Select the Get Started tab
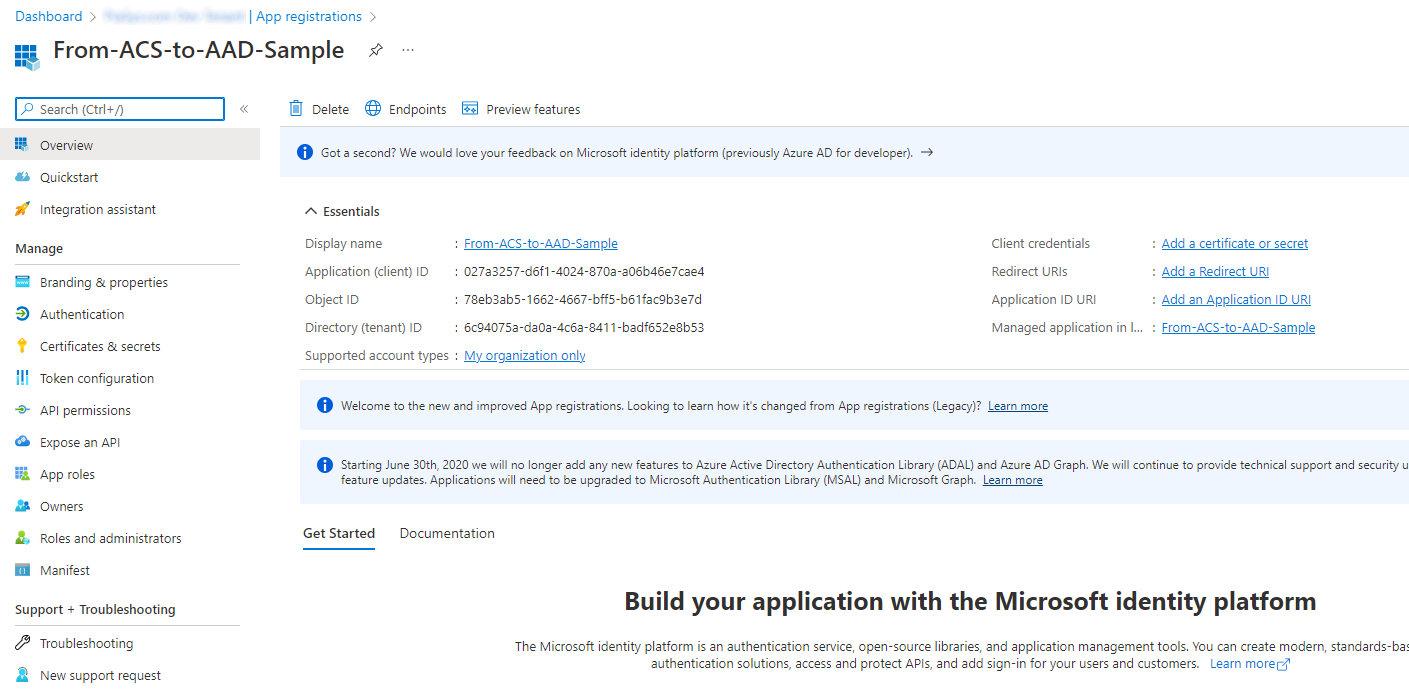1409x700 pixels. tap(339, 533)
